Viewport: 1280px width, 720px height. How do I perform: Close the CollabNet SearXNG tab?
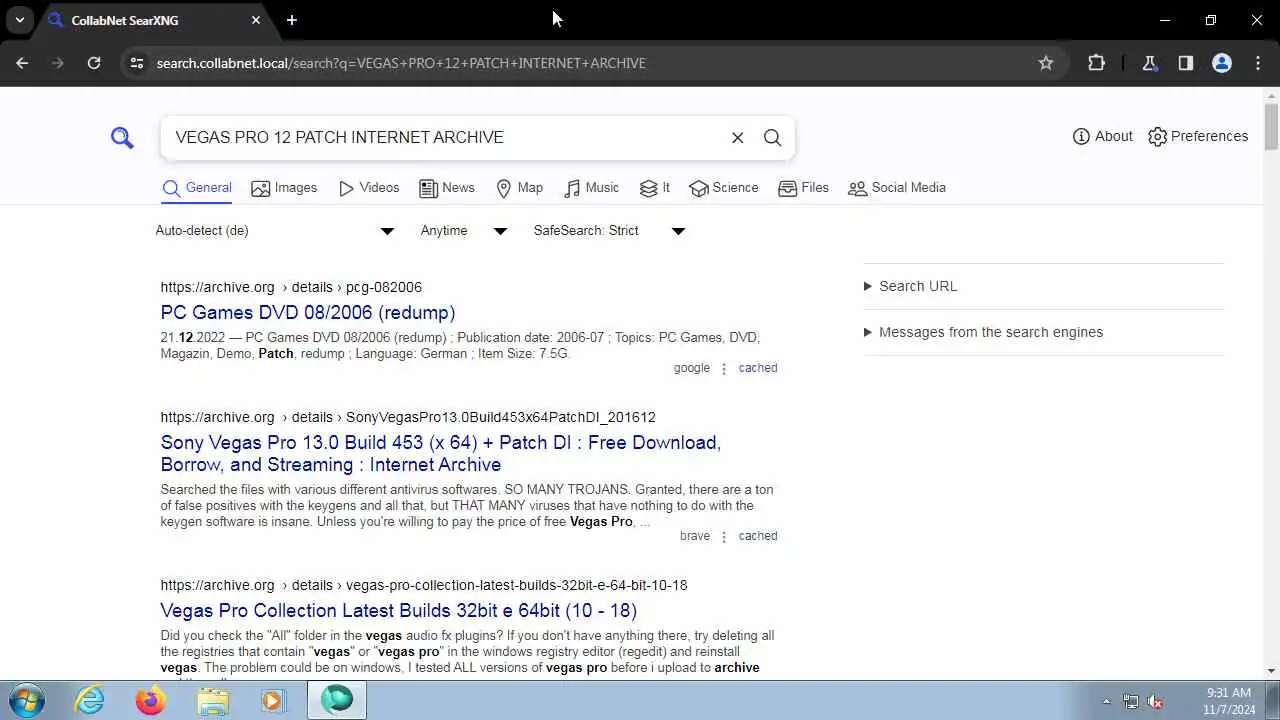tap(256, 20)
